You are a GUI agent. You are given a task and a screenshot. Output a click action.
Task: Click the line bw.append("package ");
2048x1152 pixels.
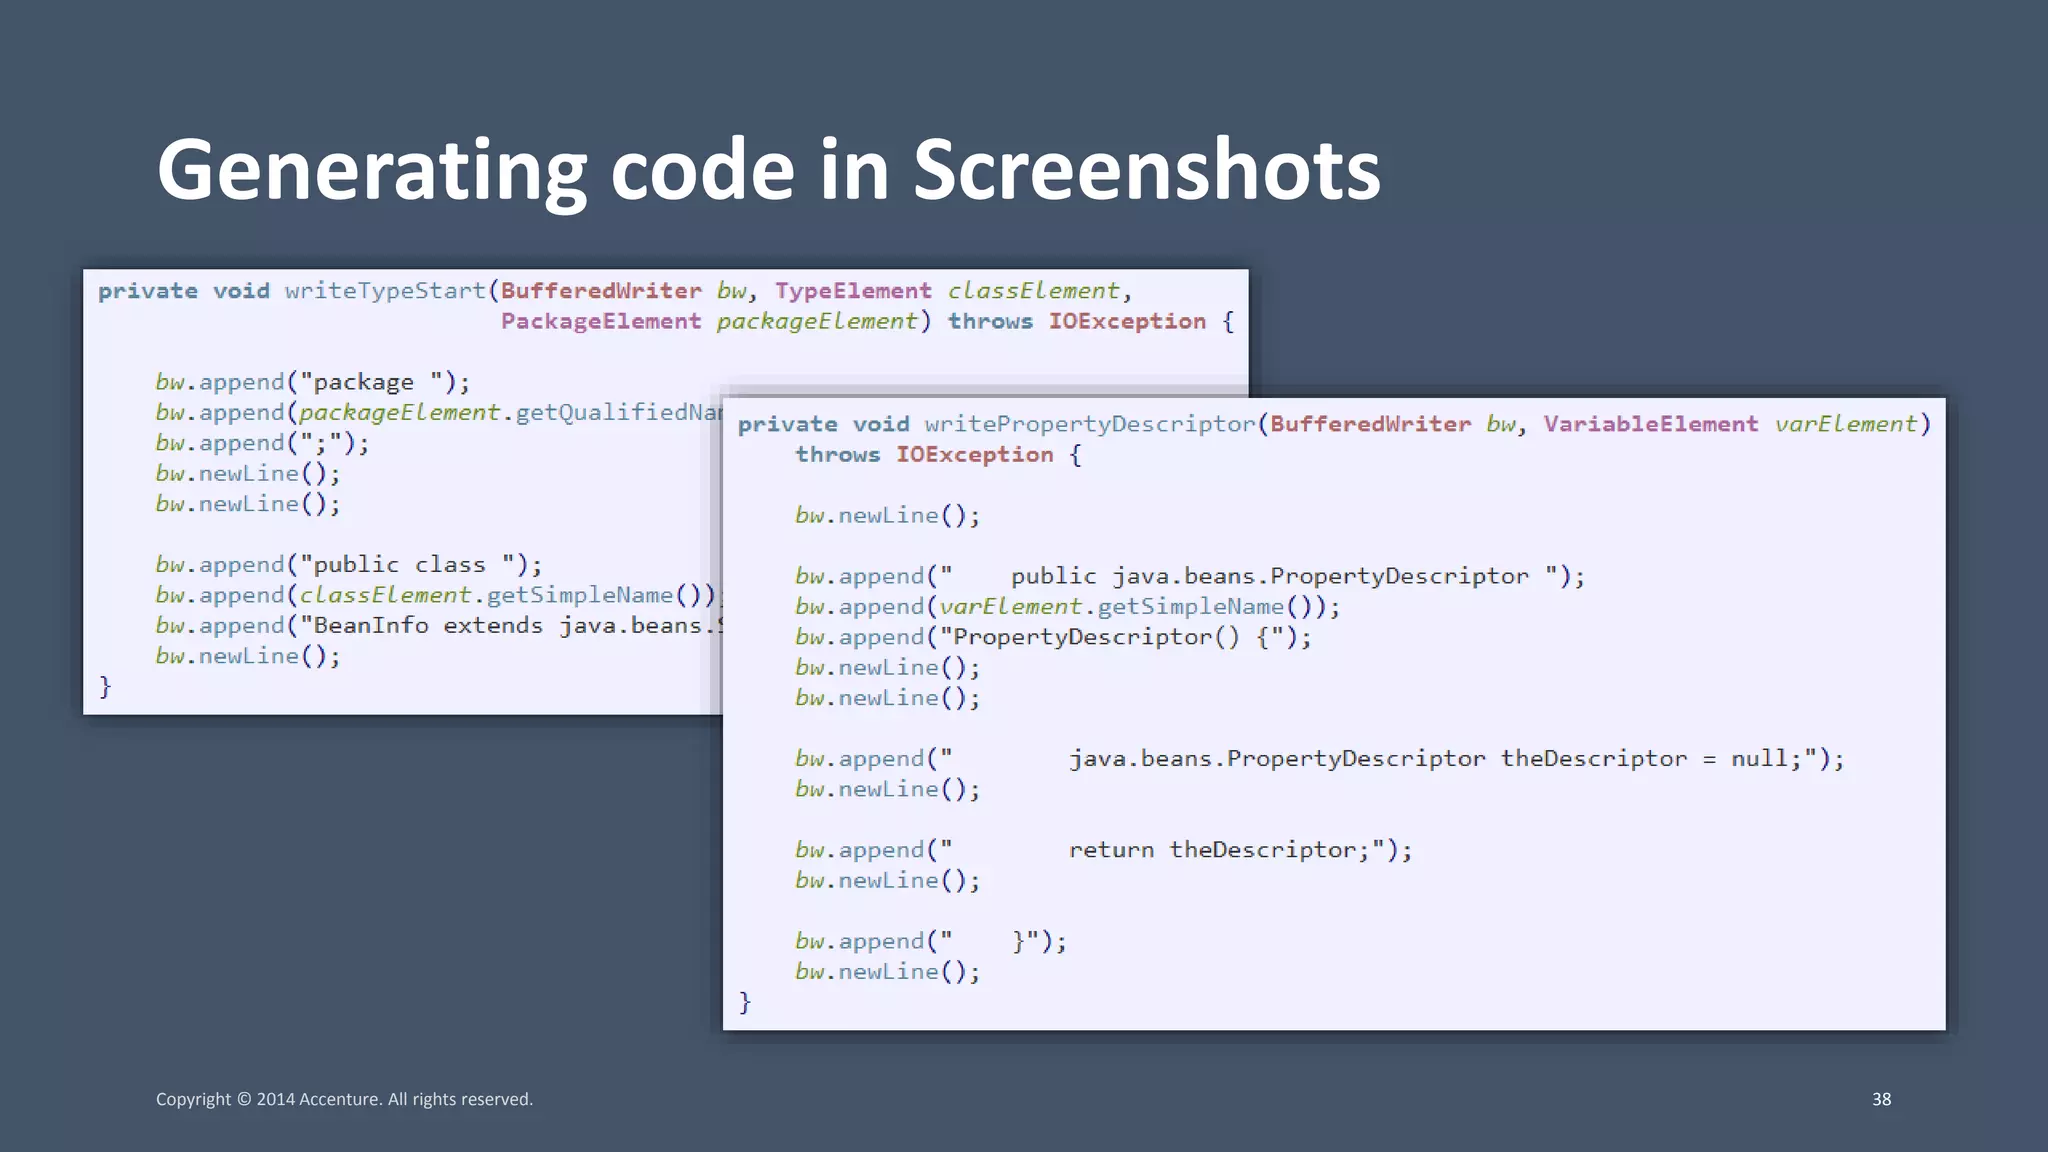pos(312,382)
